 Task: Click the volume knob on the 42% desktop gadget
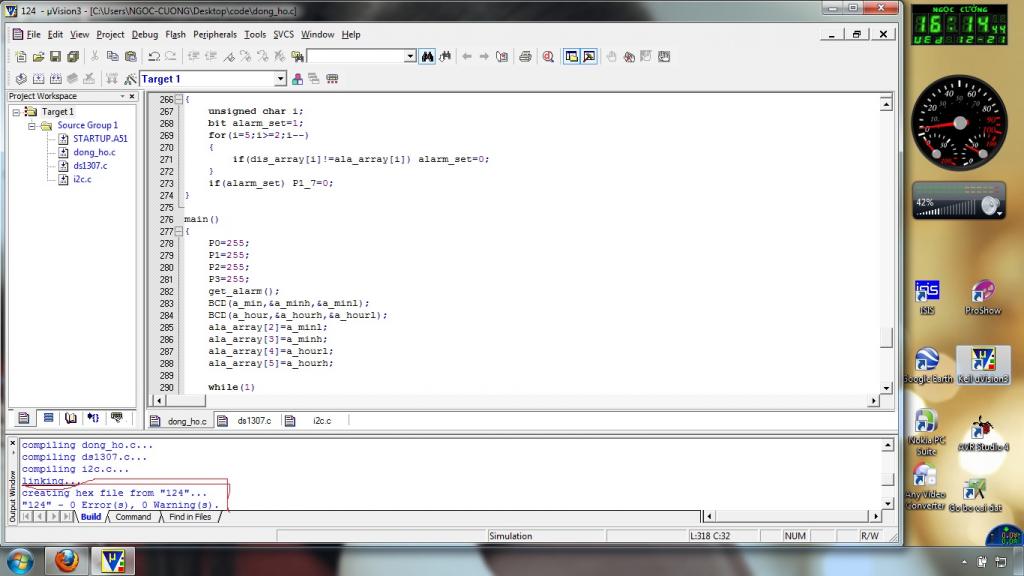click(991, 206)
